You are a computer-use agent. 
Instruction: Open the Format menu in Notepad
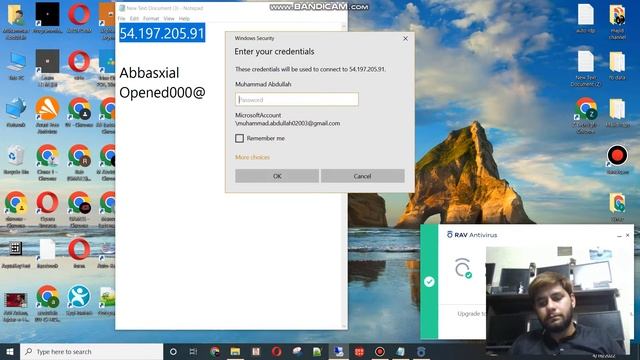(151, 18)
